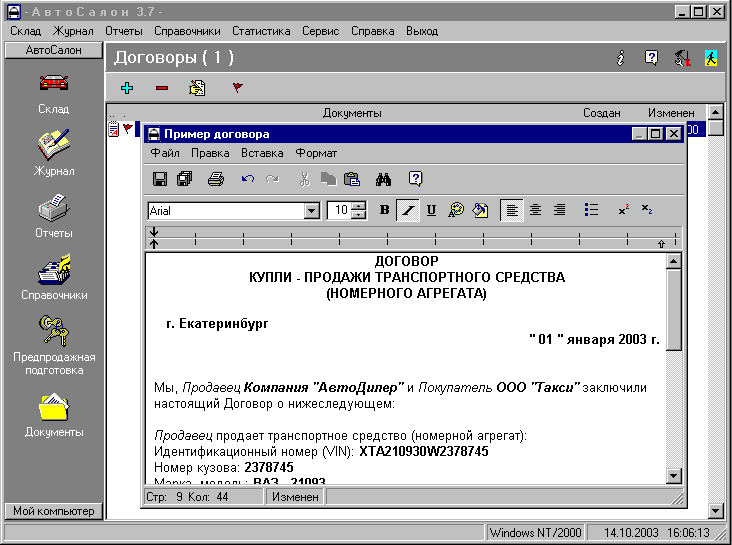Click the АвтоСалон panel header button

click(x=54, y=49)
